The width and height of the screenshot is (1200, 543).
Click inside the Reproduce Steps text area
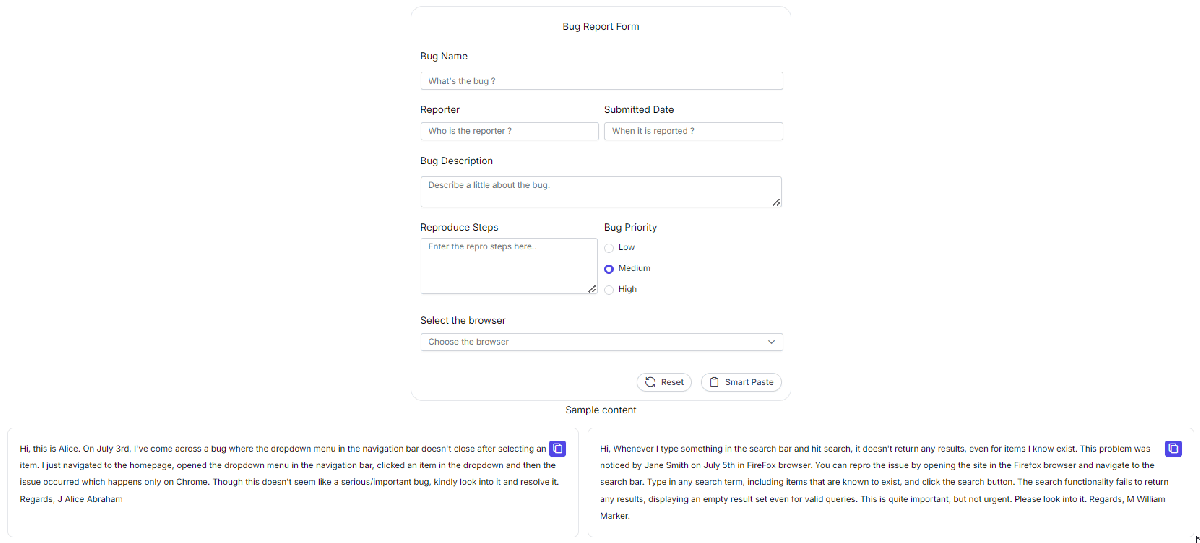coord(507,265)
